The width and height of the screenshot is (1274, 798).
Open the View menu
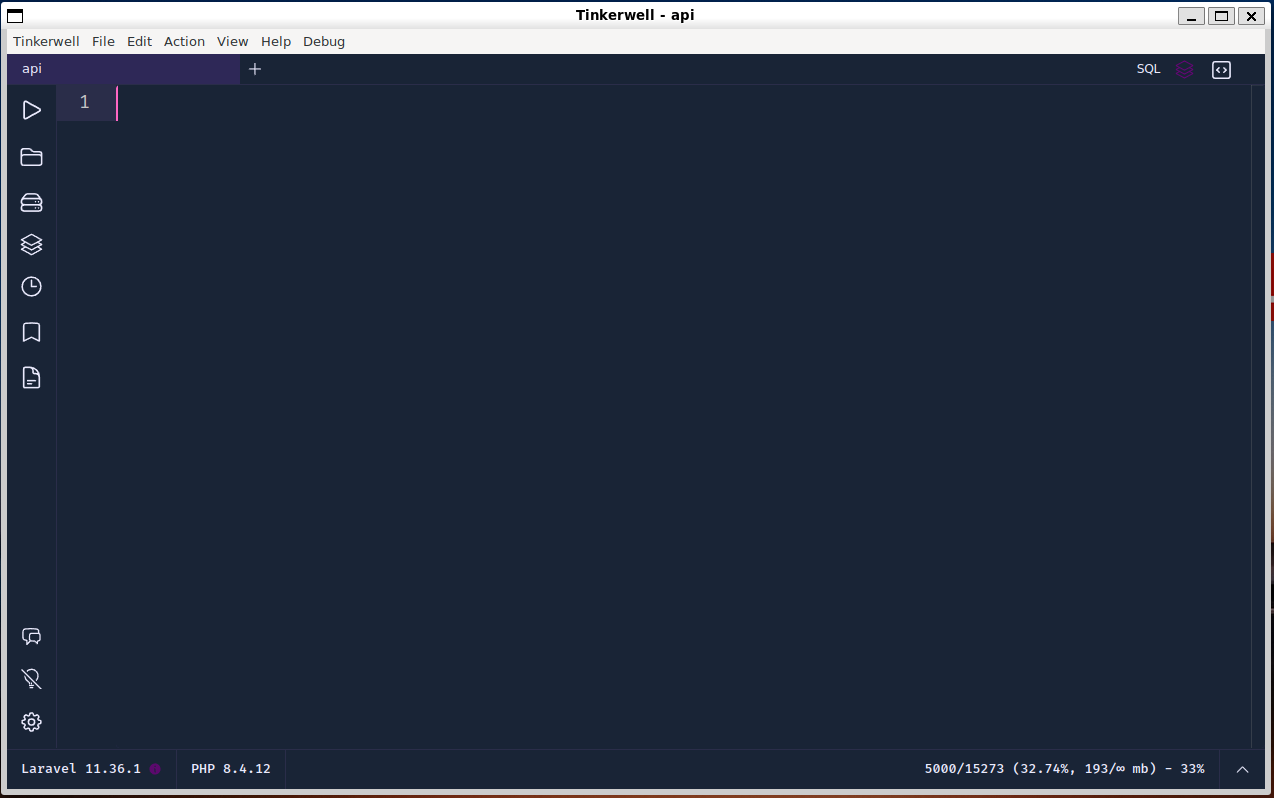pyautogui.click(x=232, y=41)
